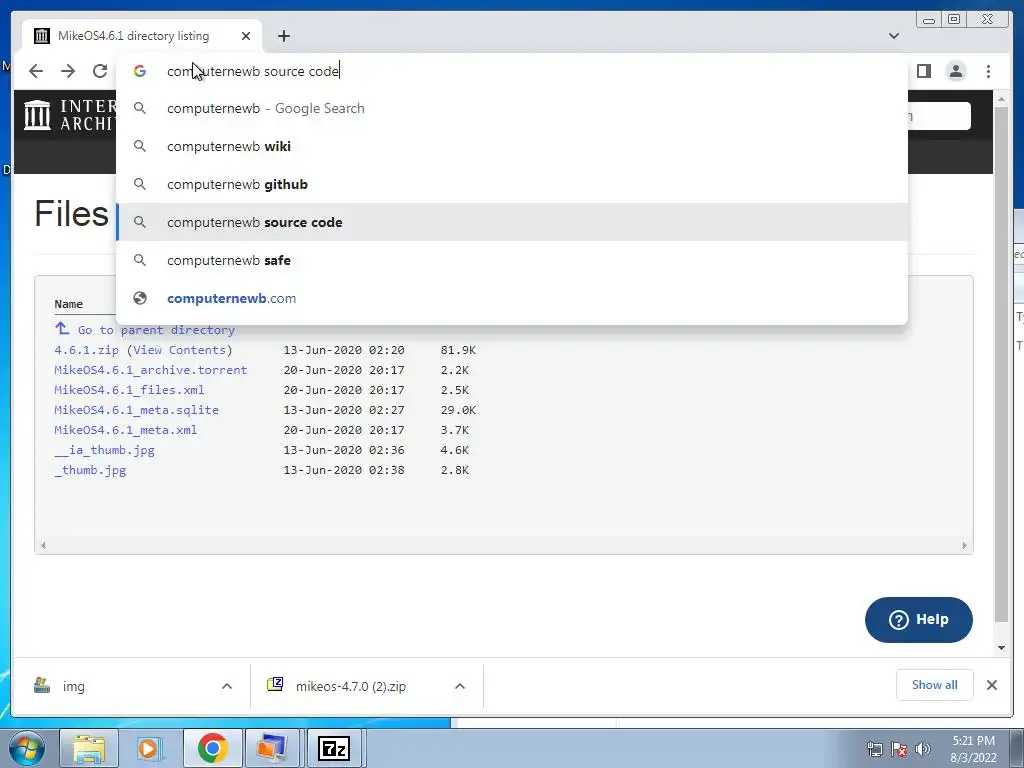Viewport: 1024px width, 768px height.
Task: Click the blue Help button
Action: click(919, 620)
